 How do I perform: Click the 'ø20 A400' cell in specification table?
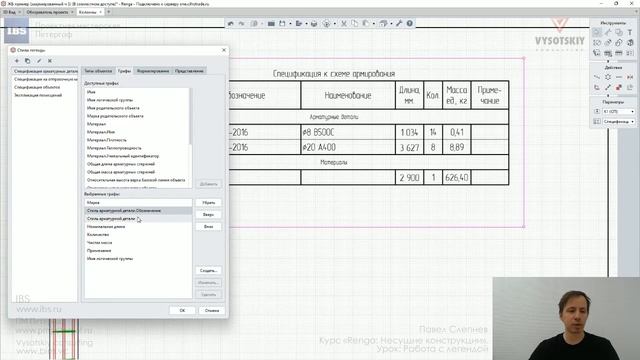click(x=348, y=147)
